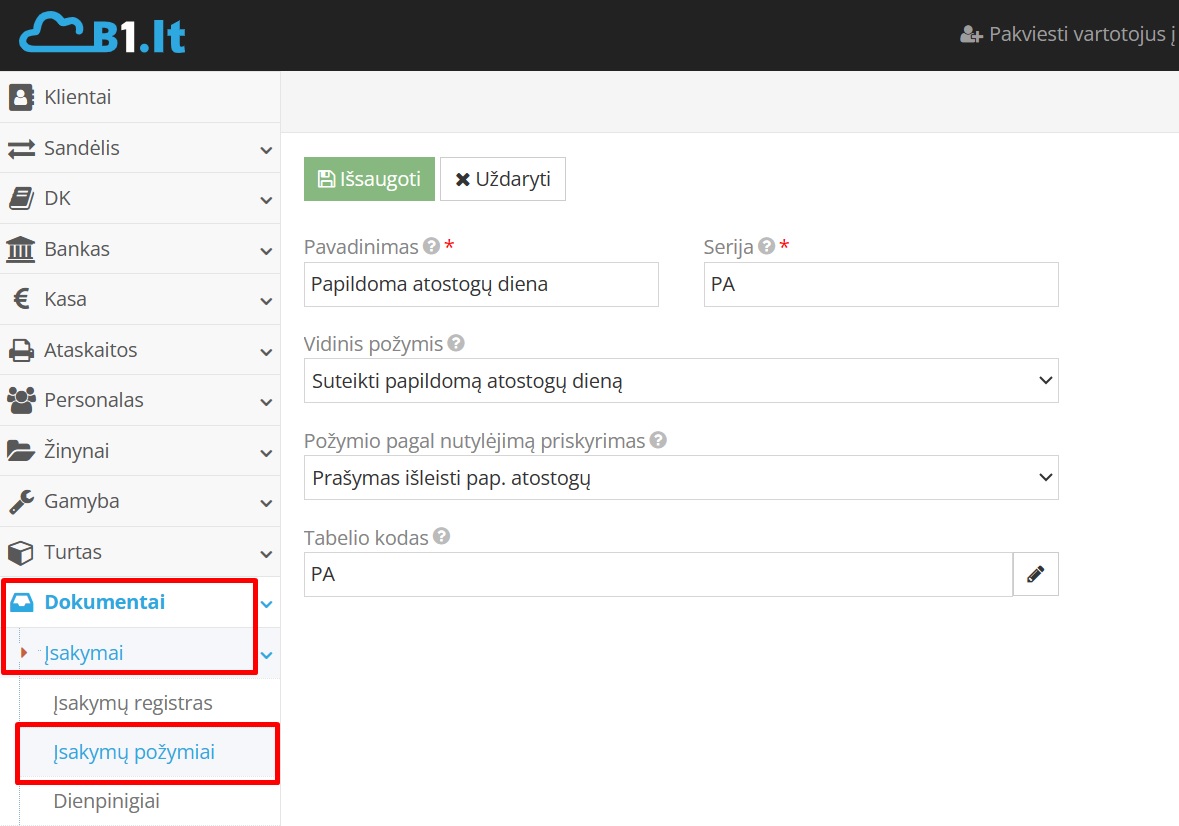Click the pencil icon beside Tabelio kodas
This screenshot has width=1179, height=826.
[x=1035, y=574]
